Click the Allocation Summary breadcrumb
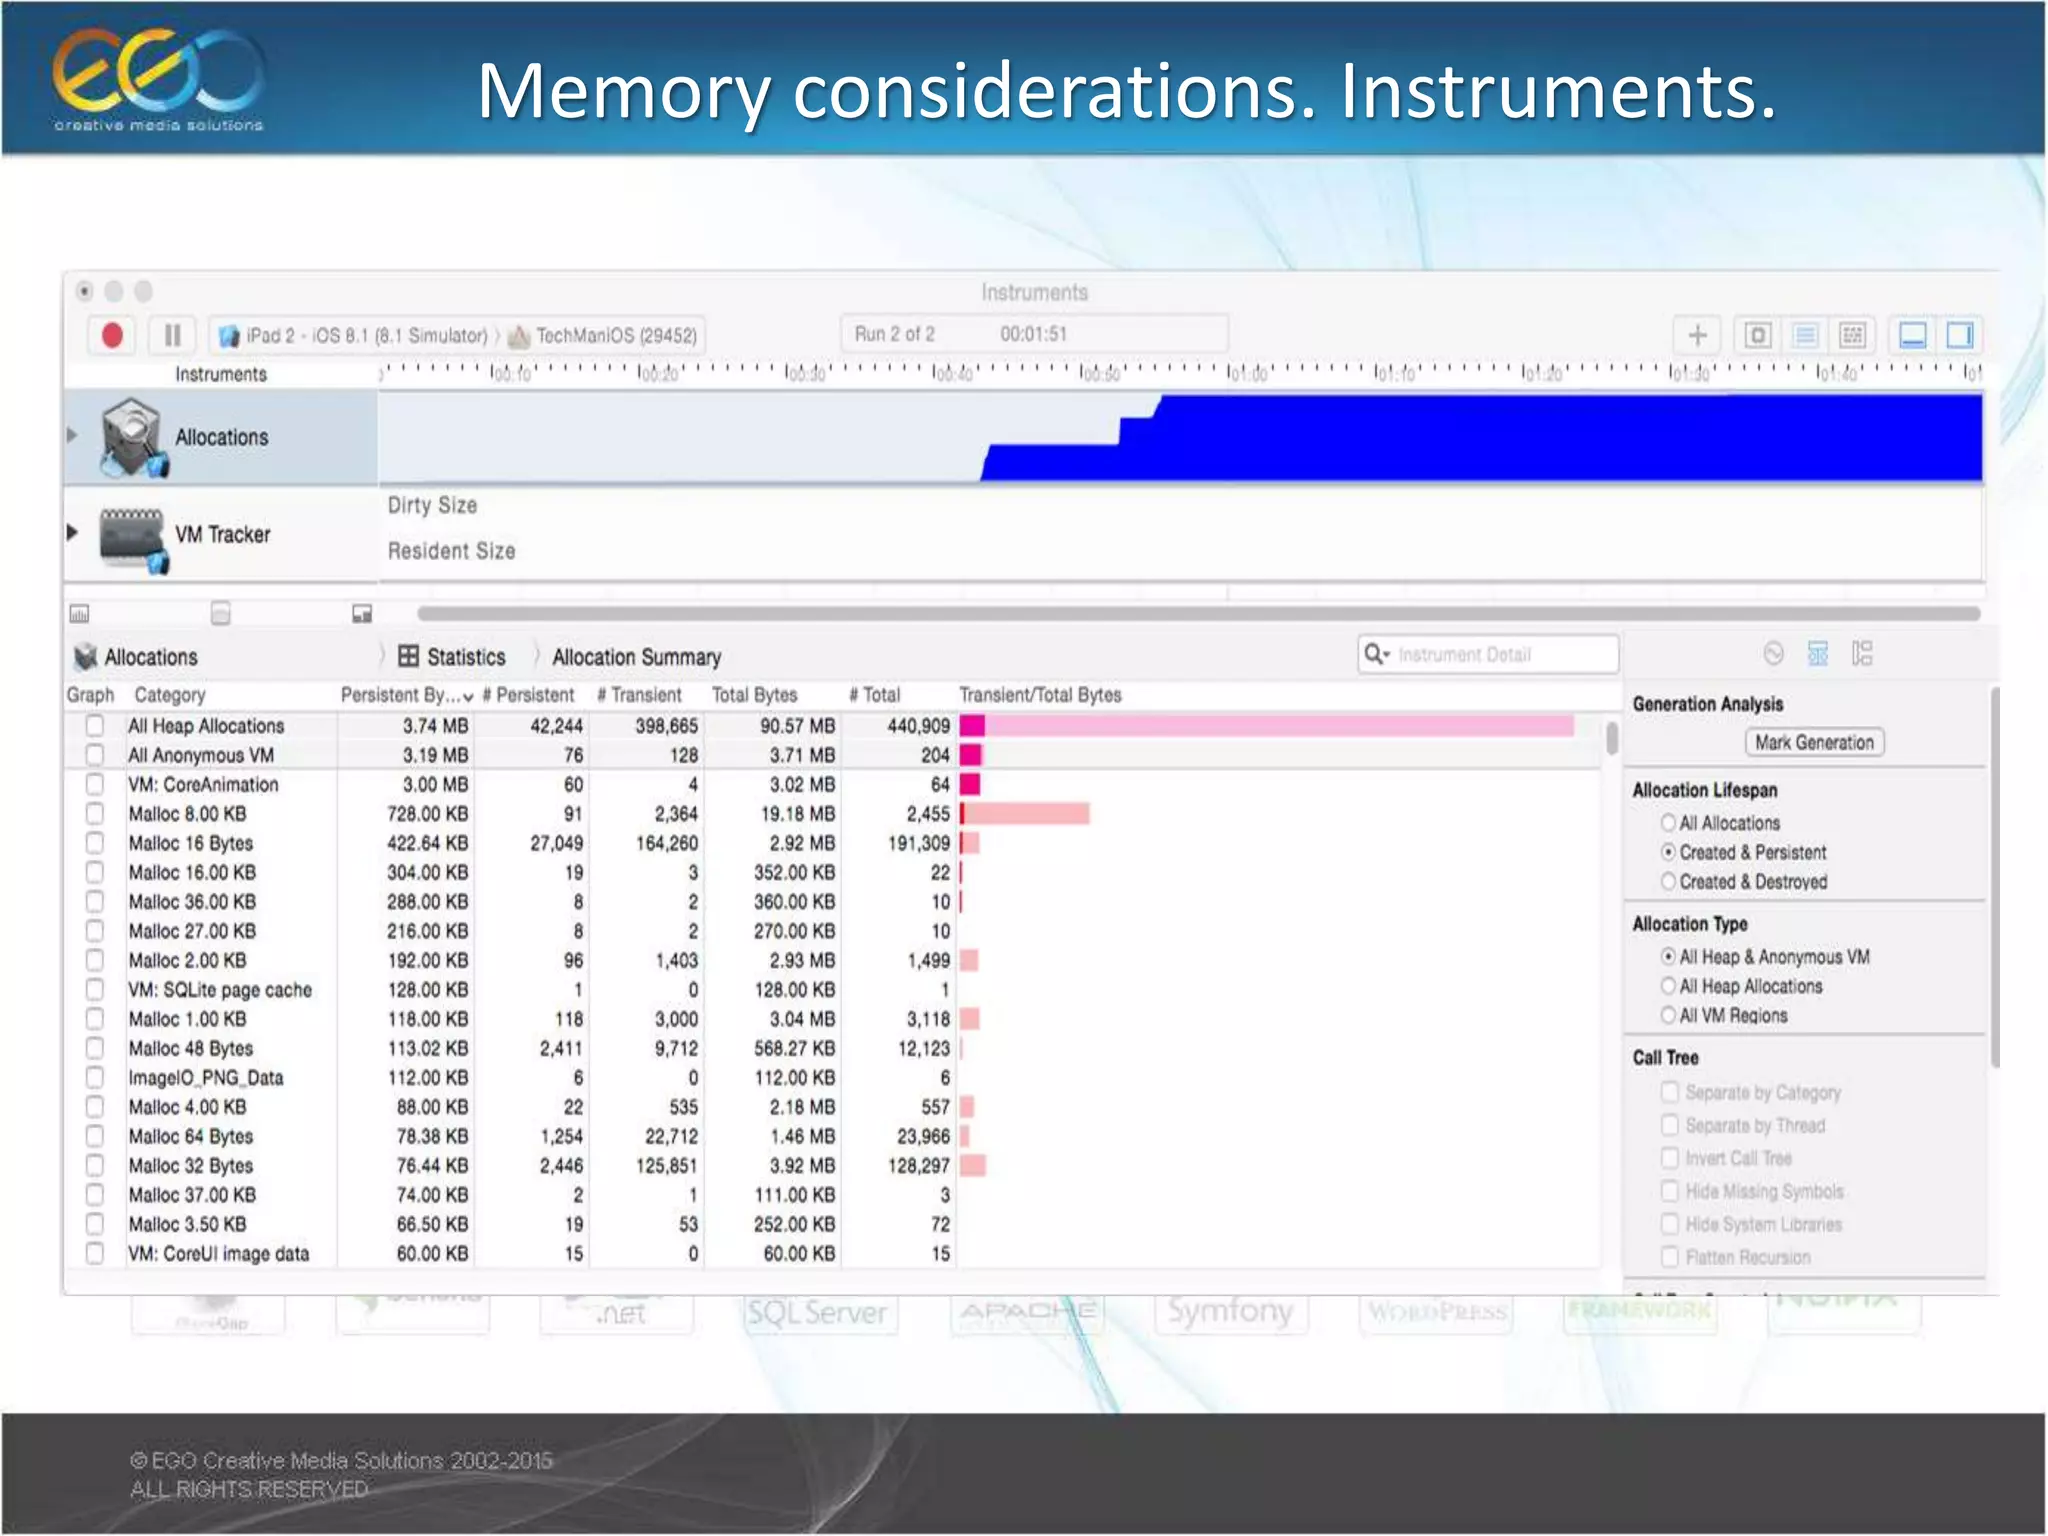The width and height of the screenshot is (2048, 1536). point(636,657)
